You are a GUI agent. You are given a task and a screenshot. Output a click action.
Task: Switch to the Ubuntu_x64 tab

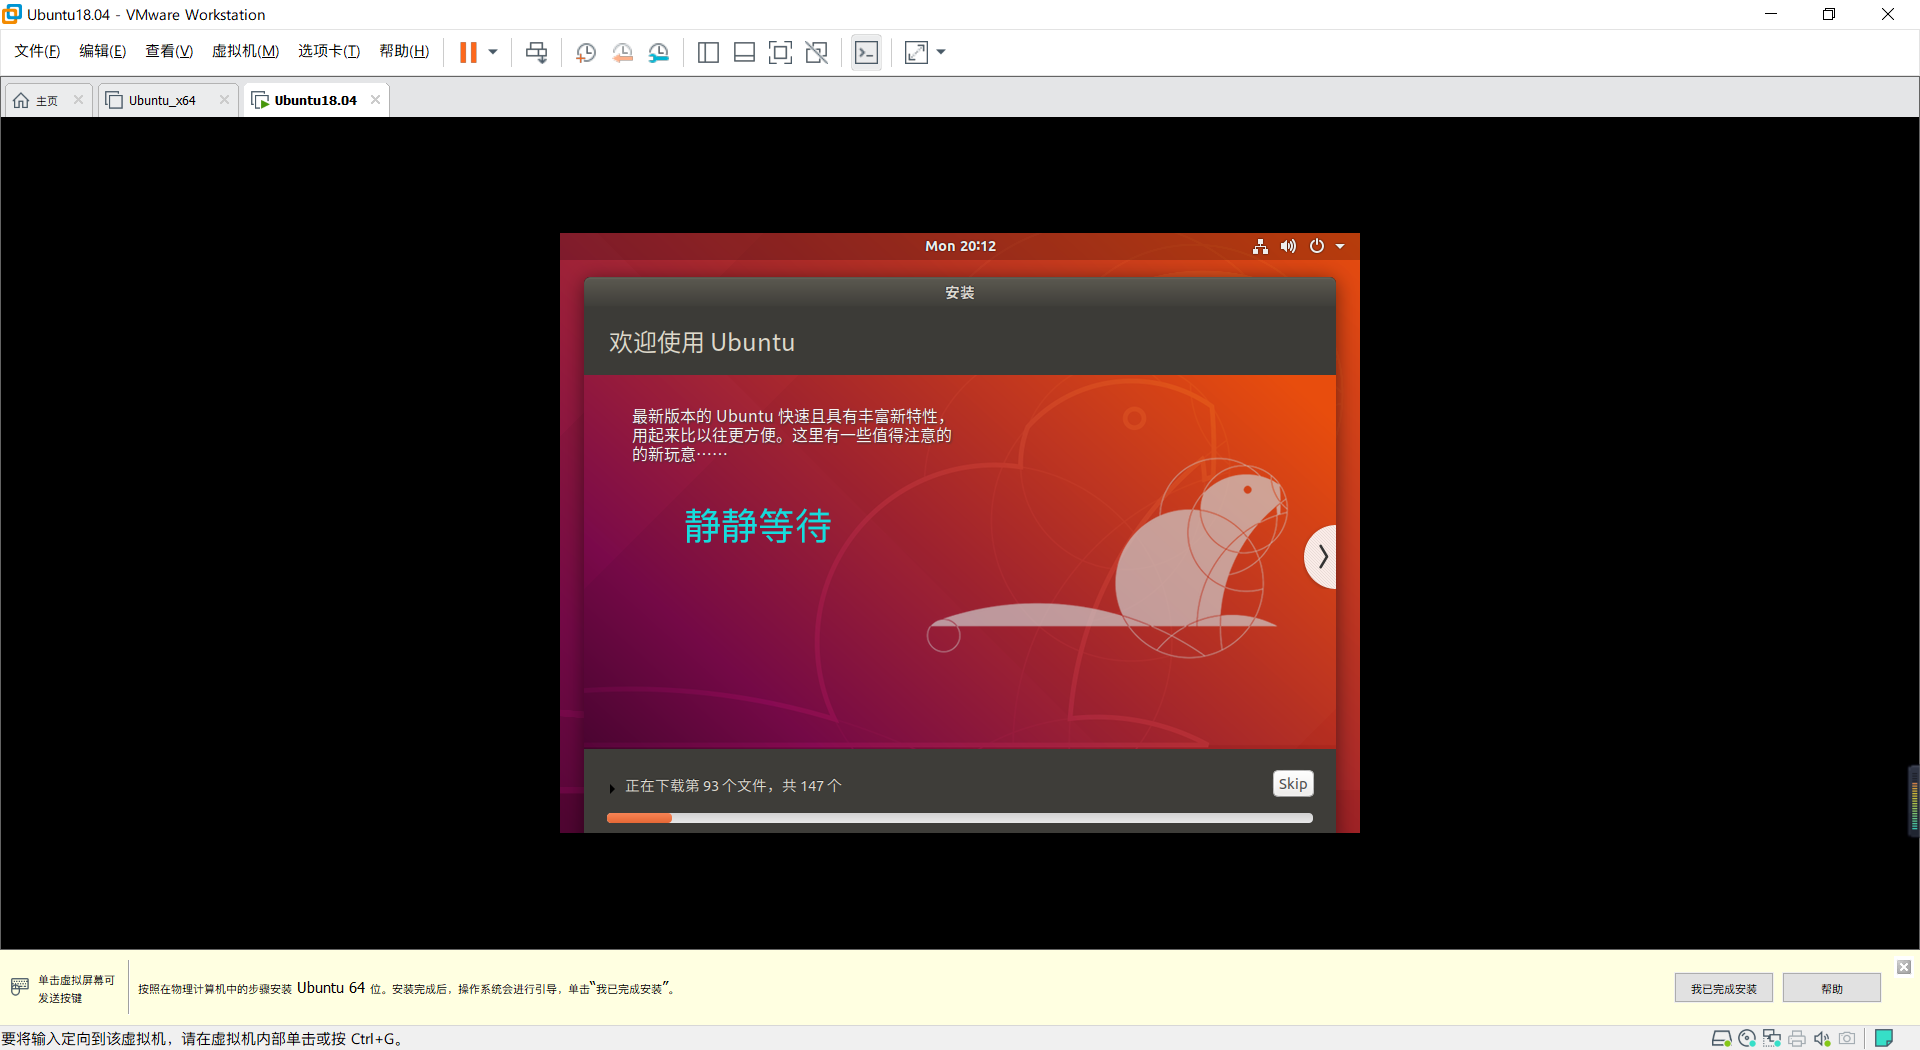(160, 100)
